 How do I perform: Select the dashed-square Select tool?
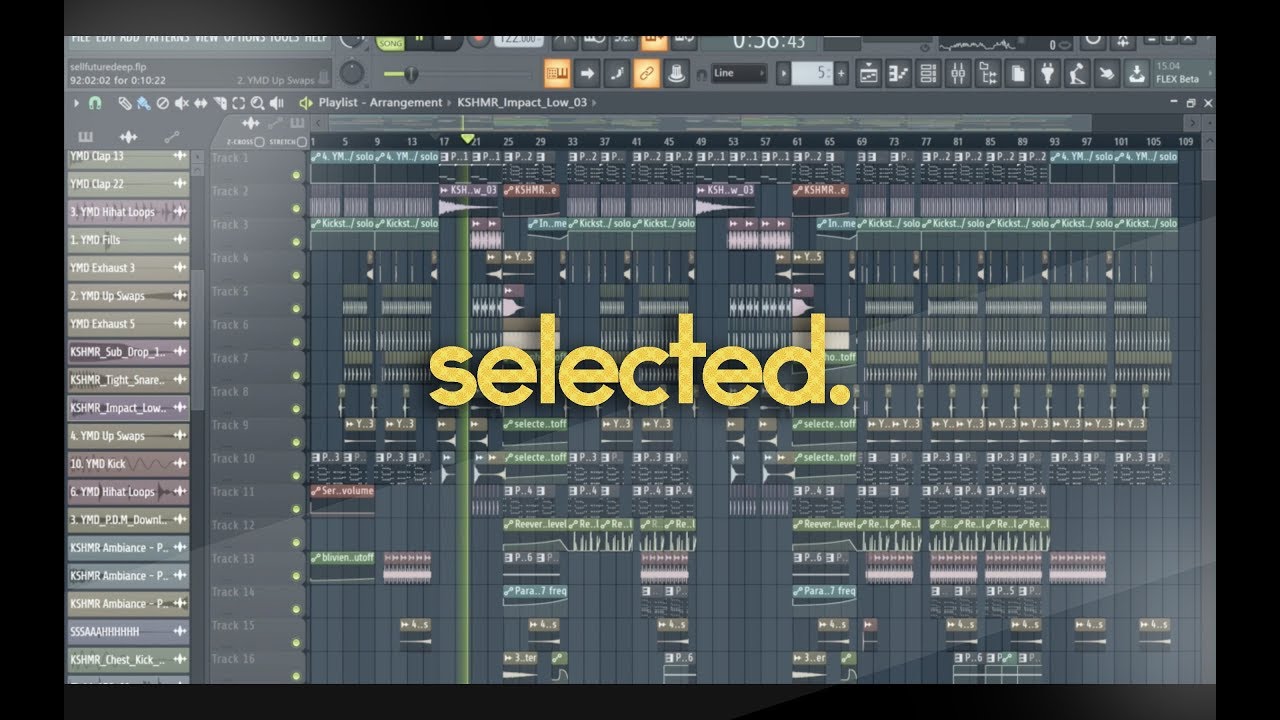pyautogui.click(x=238, y=102)
